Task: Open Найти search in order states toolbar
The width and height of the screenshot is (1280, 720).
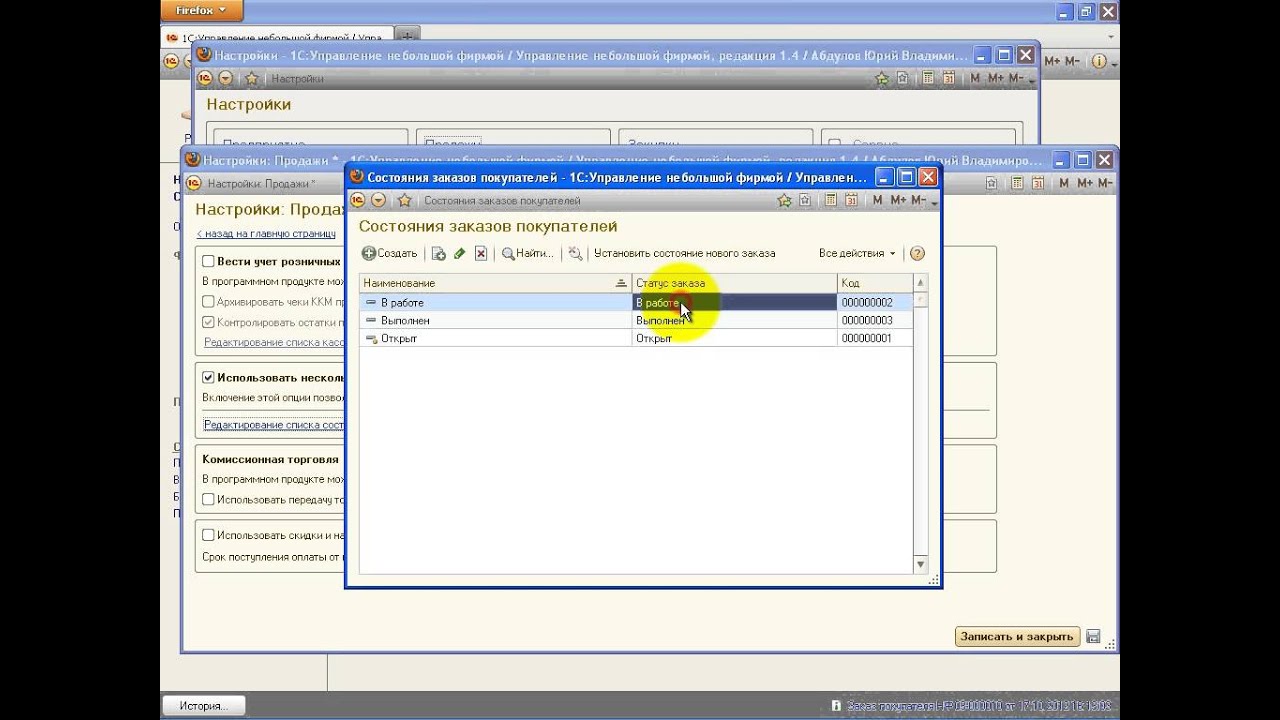Action: (528, 254)
